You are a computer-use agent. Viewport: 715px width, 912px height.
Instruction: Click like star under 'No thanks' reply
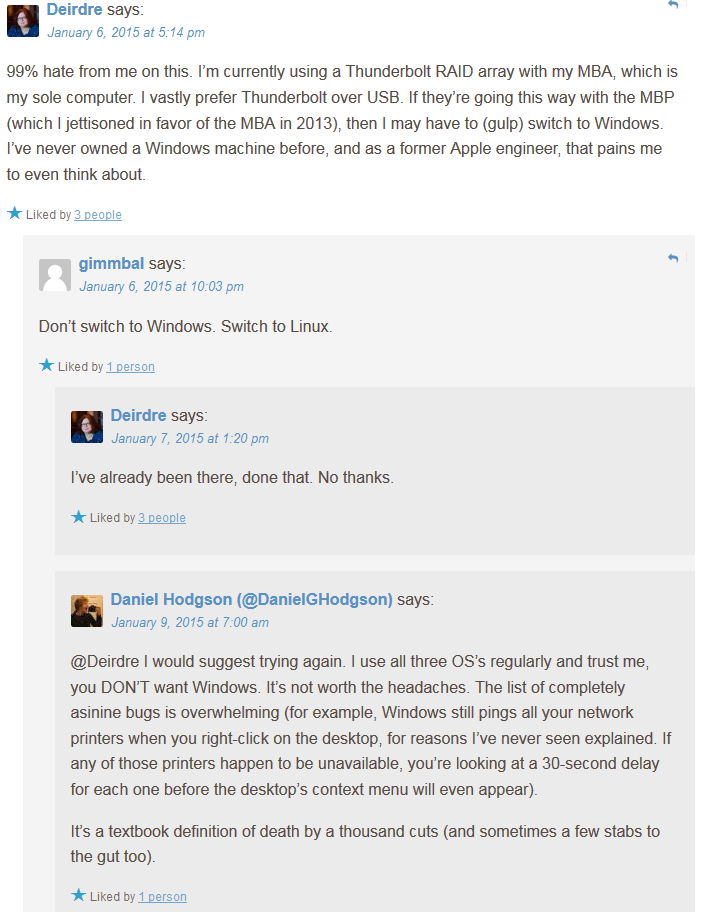79,516
